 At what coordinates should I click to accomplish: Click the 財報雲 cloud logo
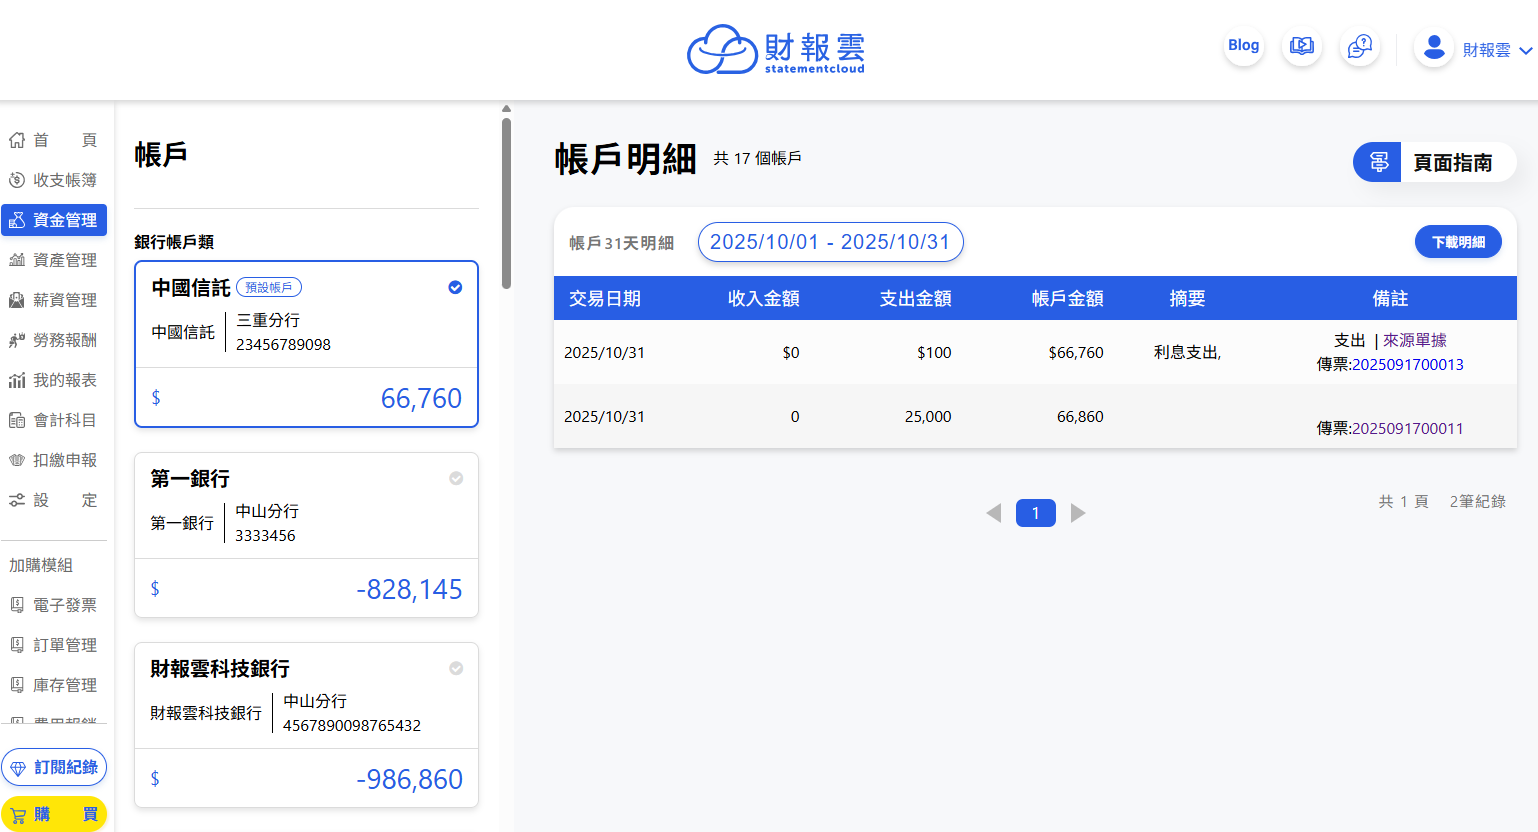click(x=722, y=50)
